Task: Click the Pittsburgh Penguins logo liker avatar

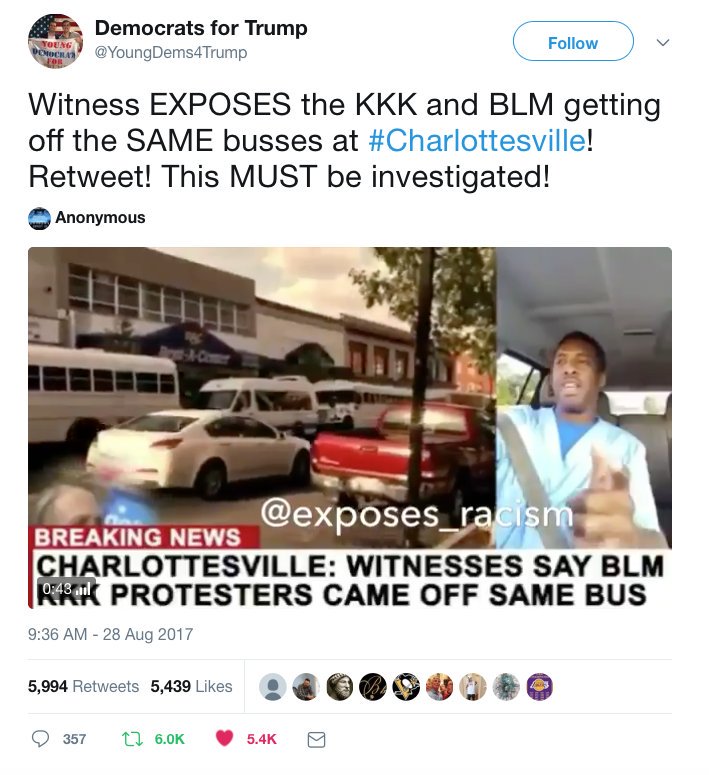Action: click(x=406, y=686)
